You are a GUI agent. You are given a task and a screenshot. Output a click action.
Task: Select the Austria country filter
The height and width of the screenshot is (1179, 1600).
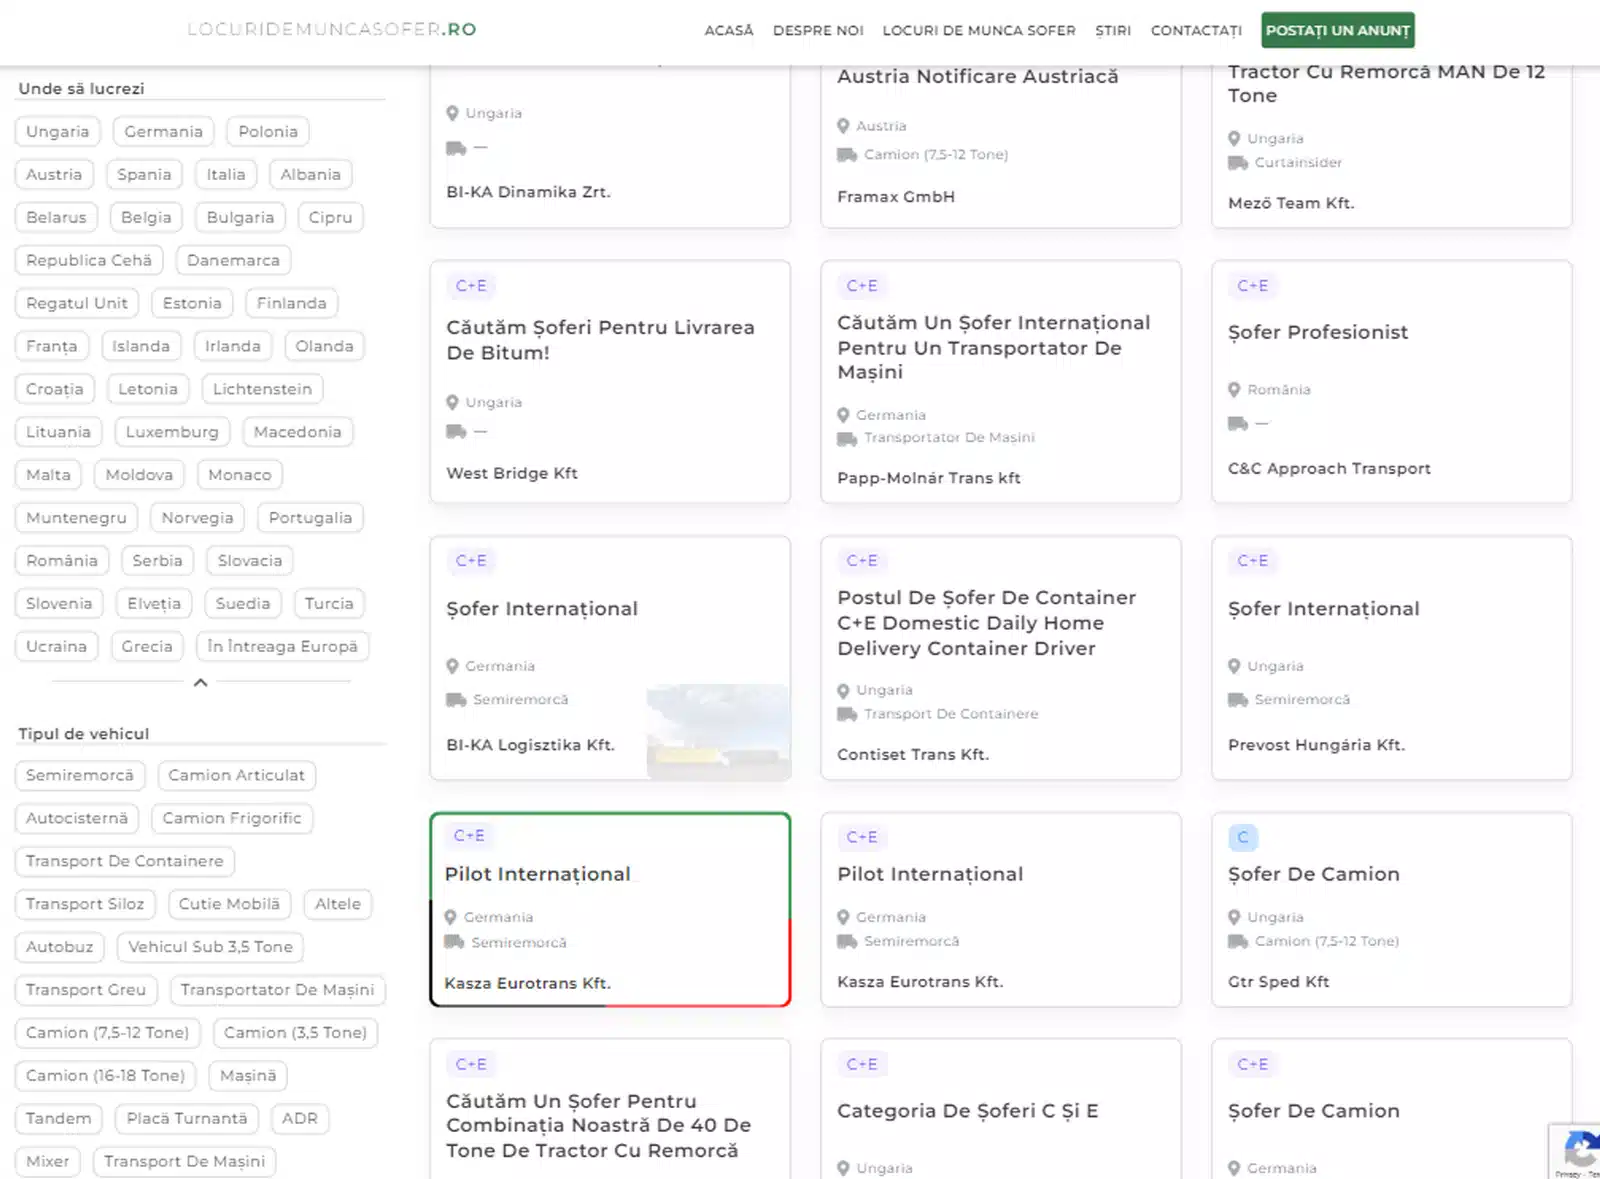coord(54,175)
